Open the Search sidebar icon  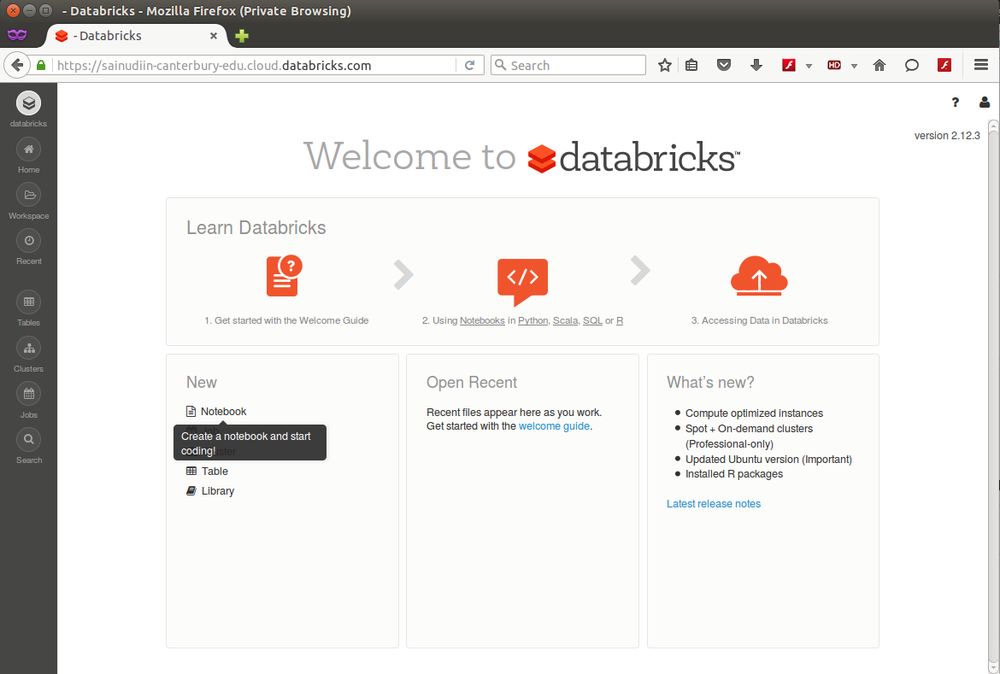29,440
